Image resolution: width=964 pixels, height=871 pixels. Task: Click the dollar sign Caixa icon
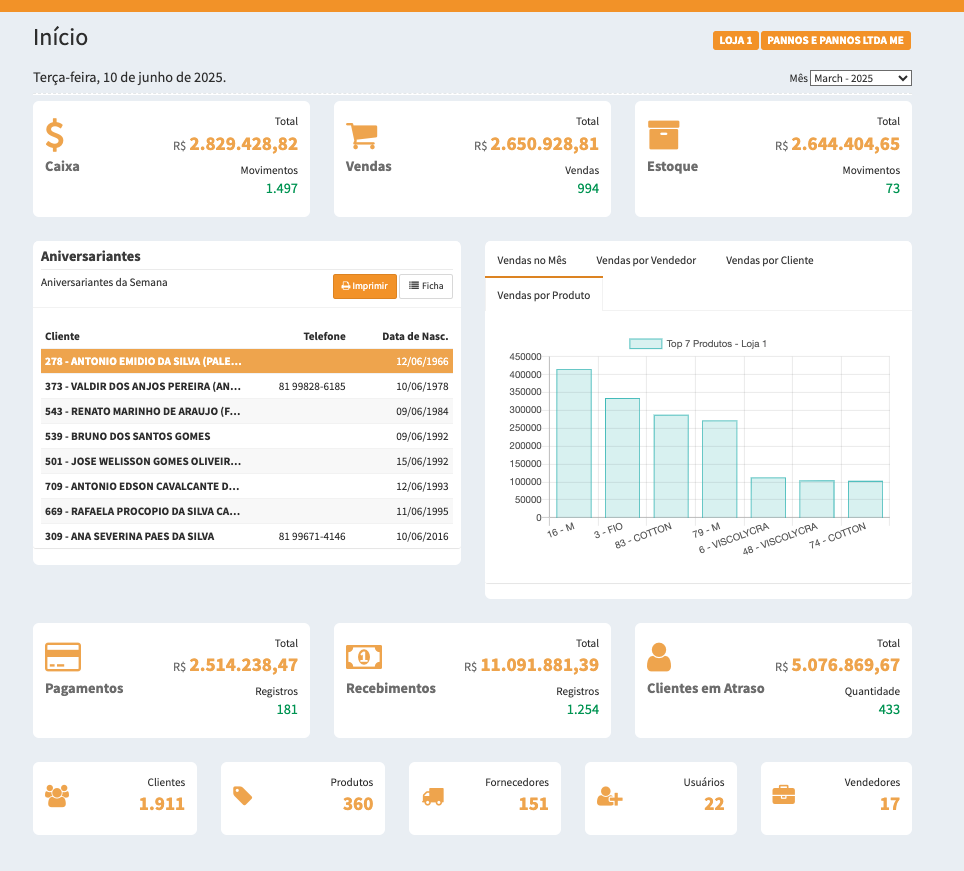coord(55,134)
